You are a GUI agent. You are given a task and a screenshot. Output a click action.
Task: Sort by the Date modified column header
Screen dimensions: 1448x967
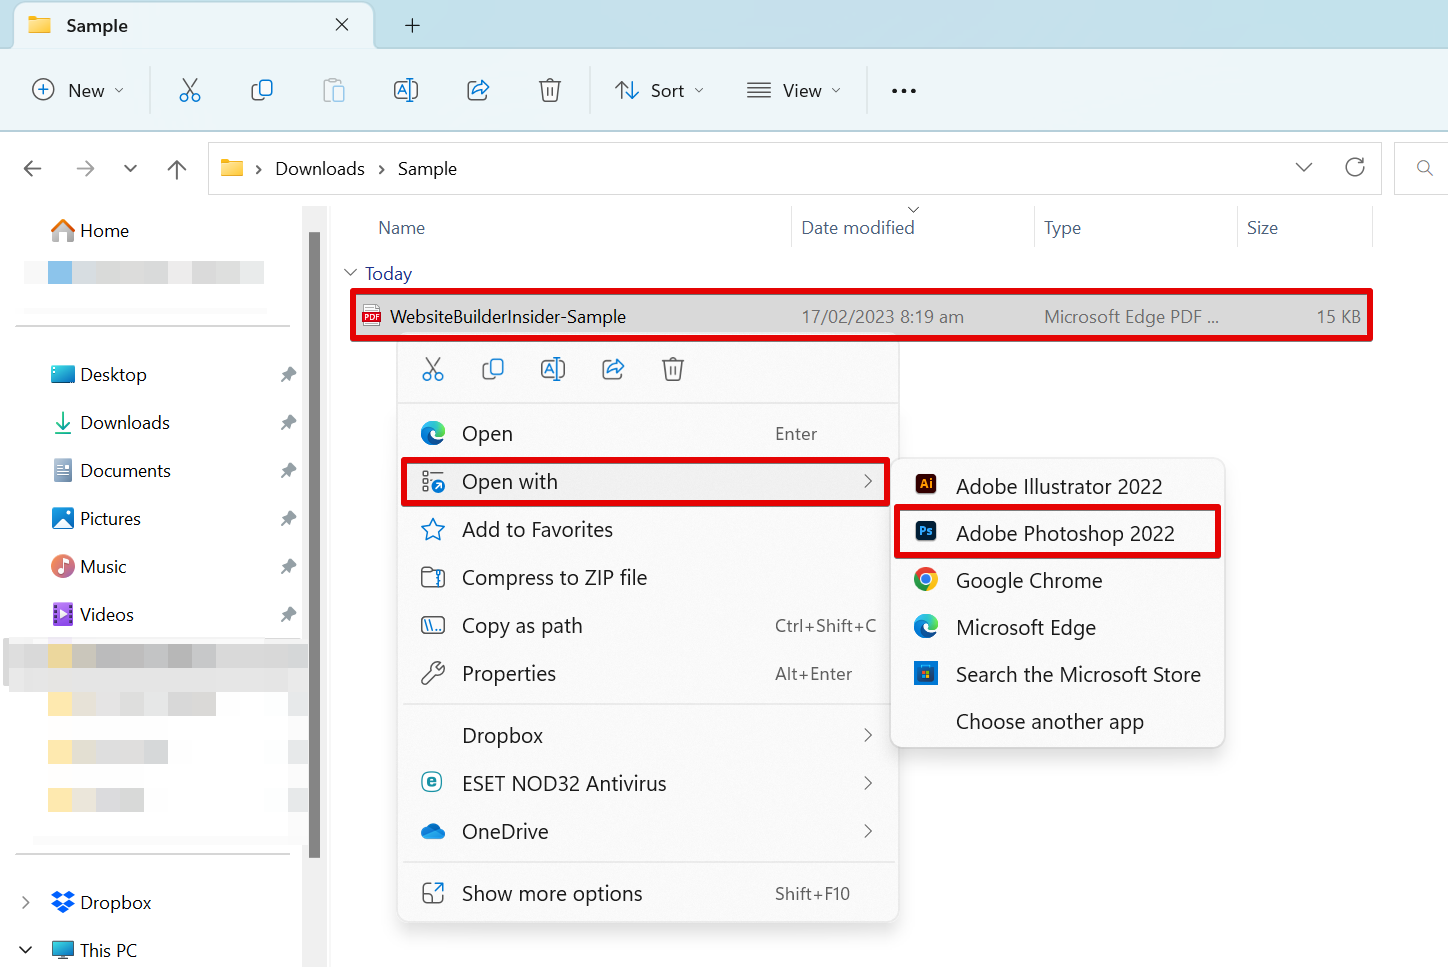coord(858,228)
